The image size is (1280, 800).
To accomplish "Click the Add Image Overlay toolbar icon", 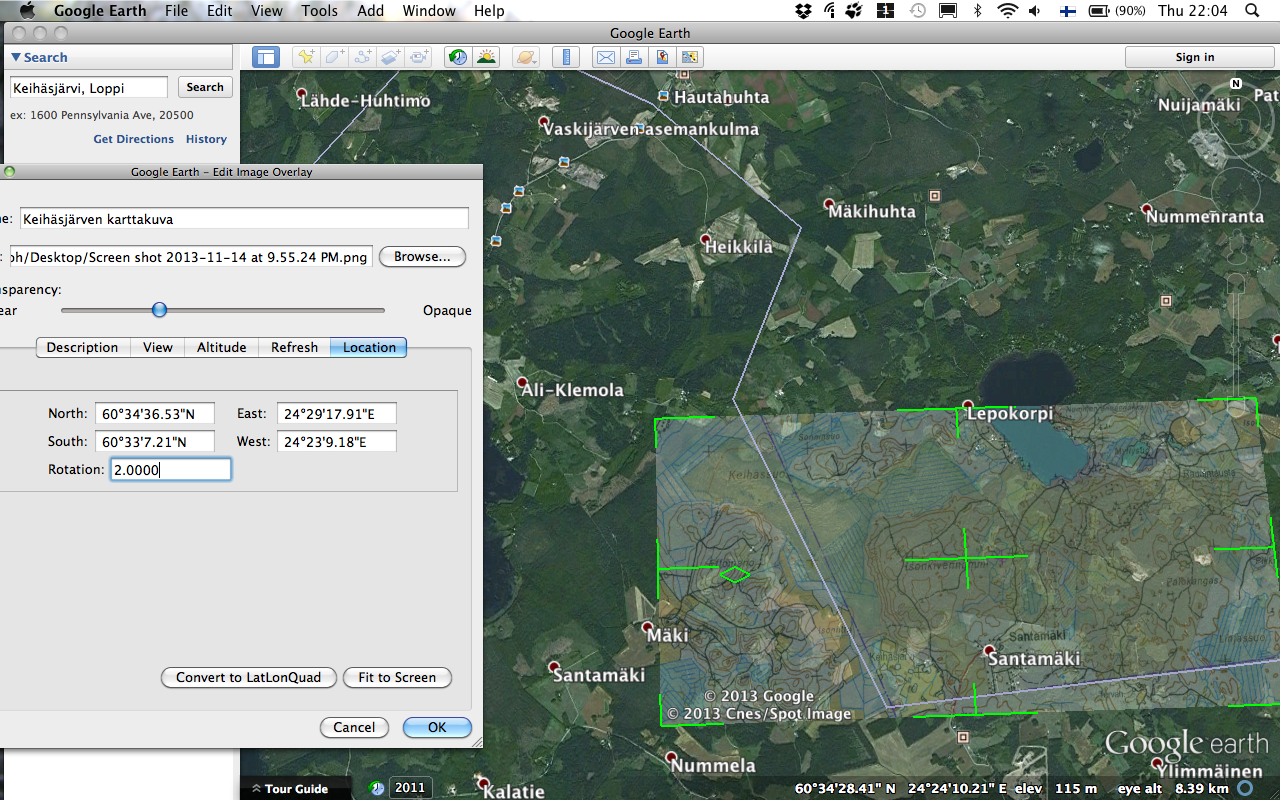I will (x=392, y=57).
